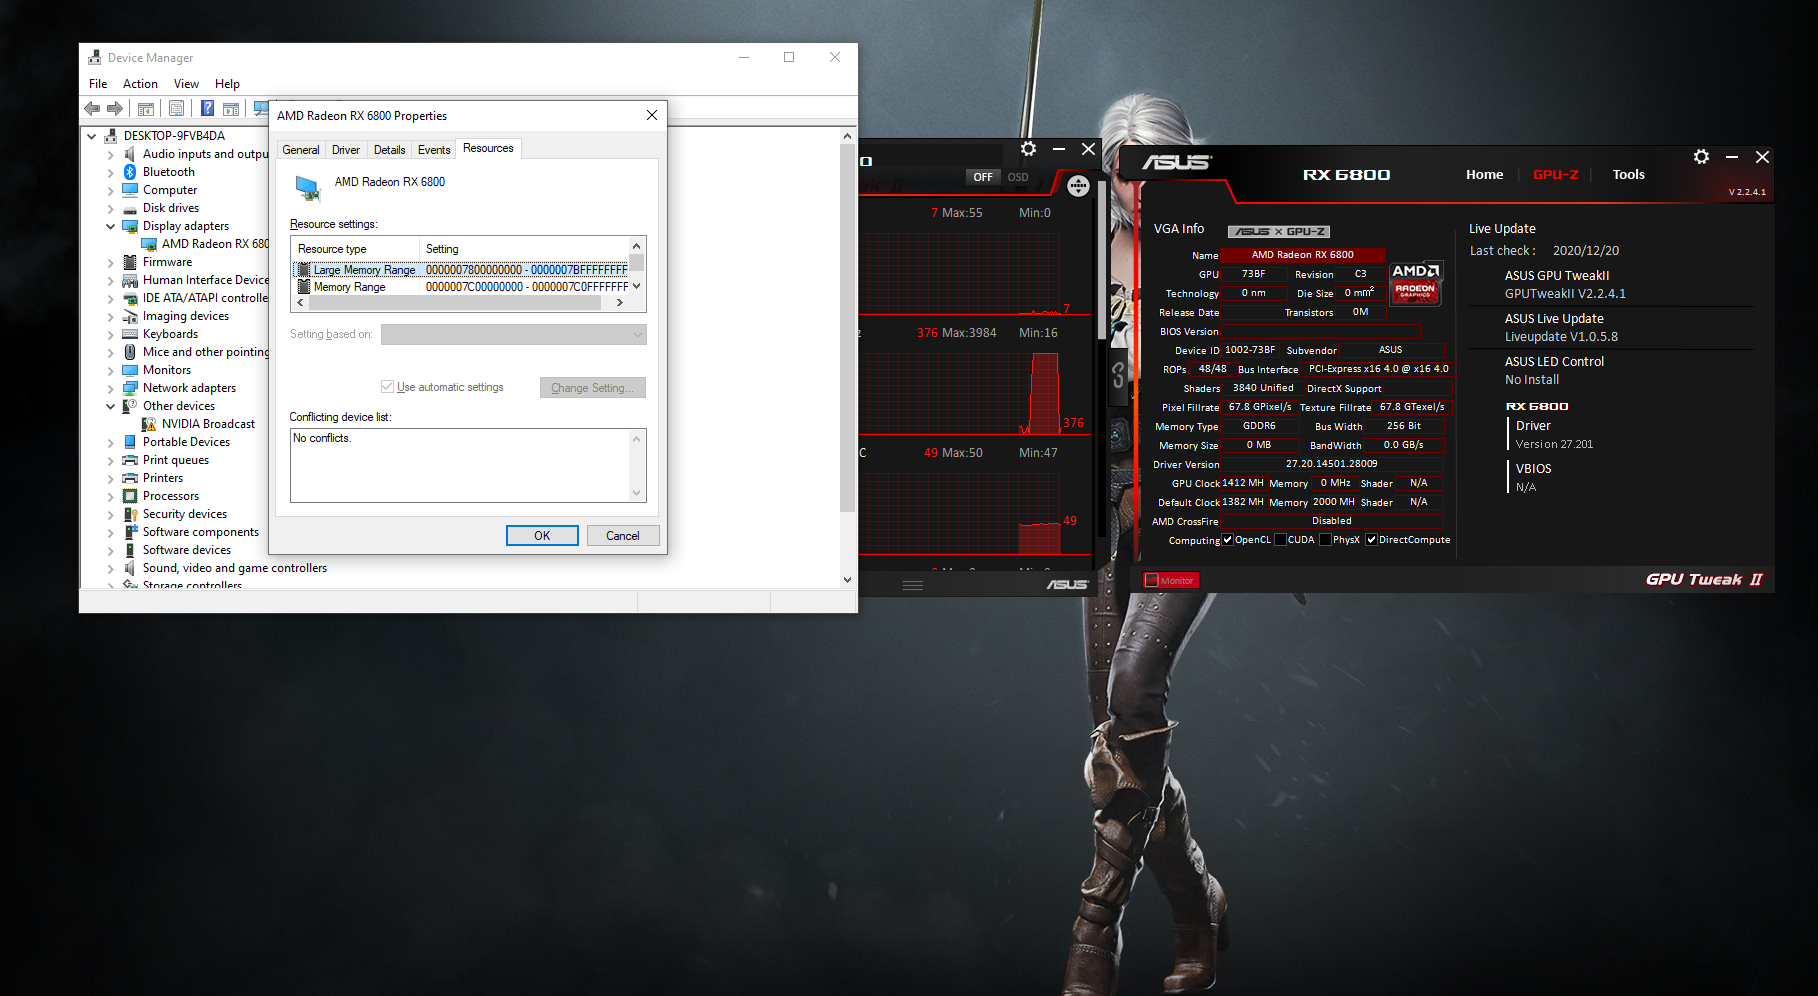Open the View menu in Device Manager
Screen dimensions: 1818x996
tap(186, 84)
